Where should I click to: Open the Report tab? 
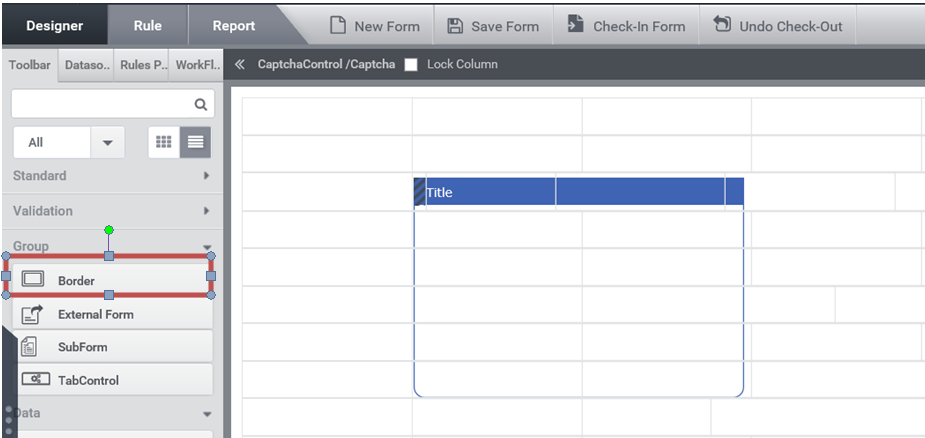[x=234, y=26]
